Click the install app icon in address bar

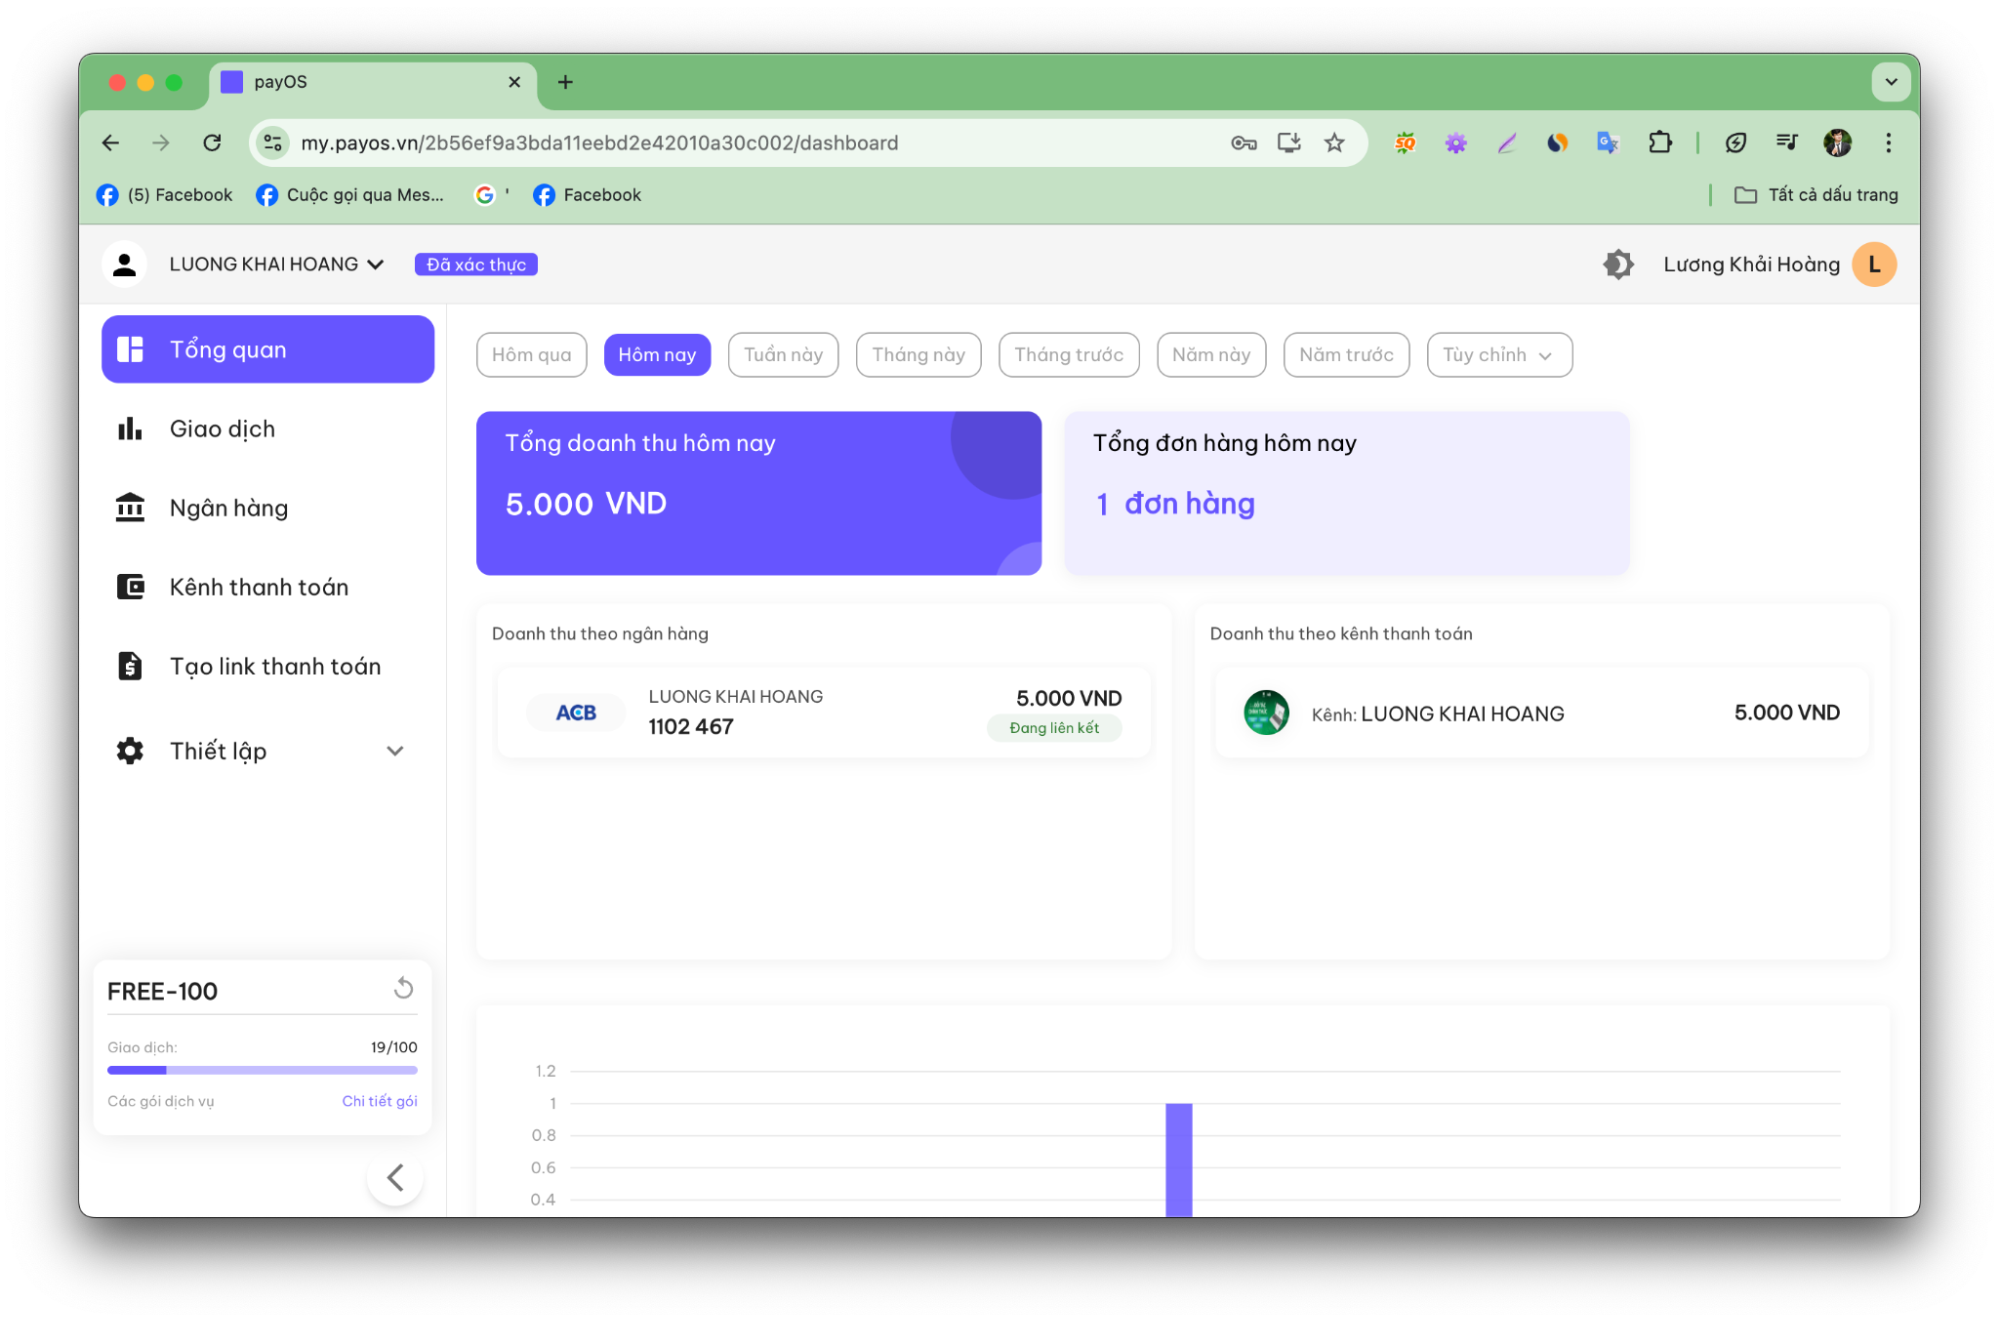click(x=1289, y=143)
